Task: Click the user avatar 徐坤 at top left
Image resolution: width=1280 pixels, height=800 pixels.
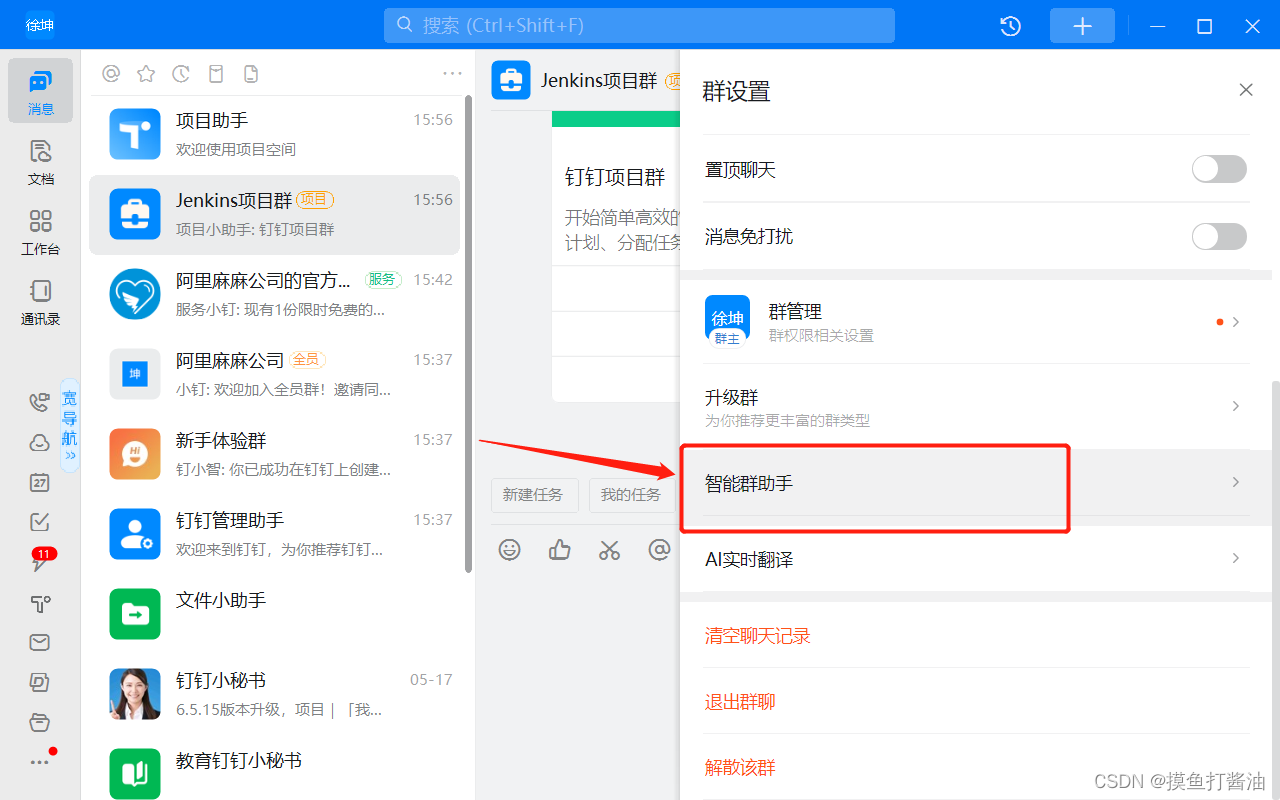Action: [x=40, y=25]
